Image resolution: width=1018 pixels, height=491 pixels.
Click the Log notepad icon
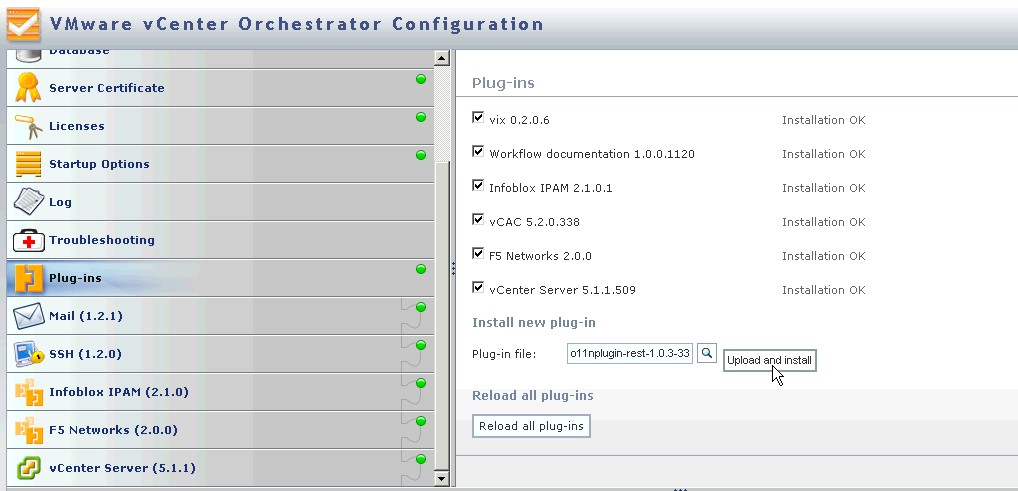click(x=28, y=202)
